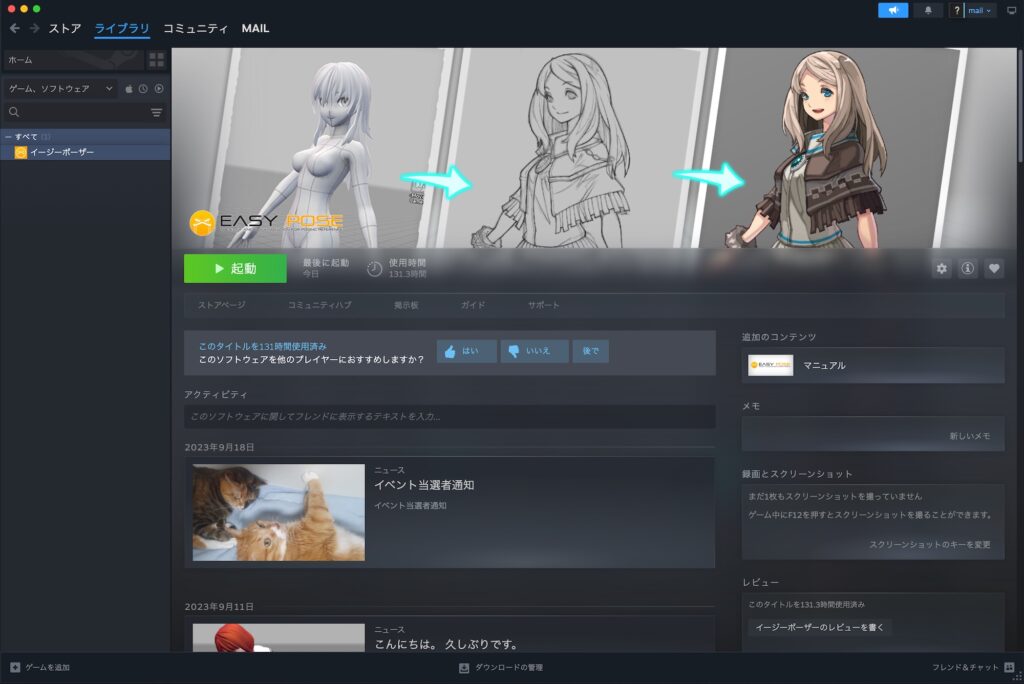Select イージーポーザー in the library list
The width and height of the screenshot is (1024, 684).
pyautogui.click(x=86, y=152)
